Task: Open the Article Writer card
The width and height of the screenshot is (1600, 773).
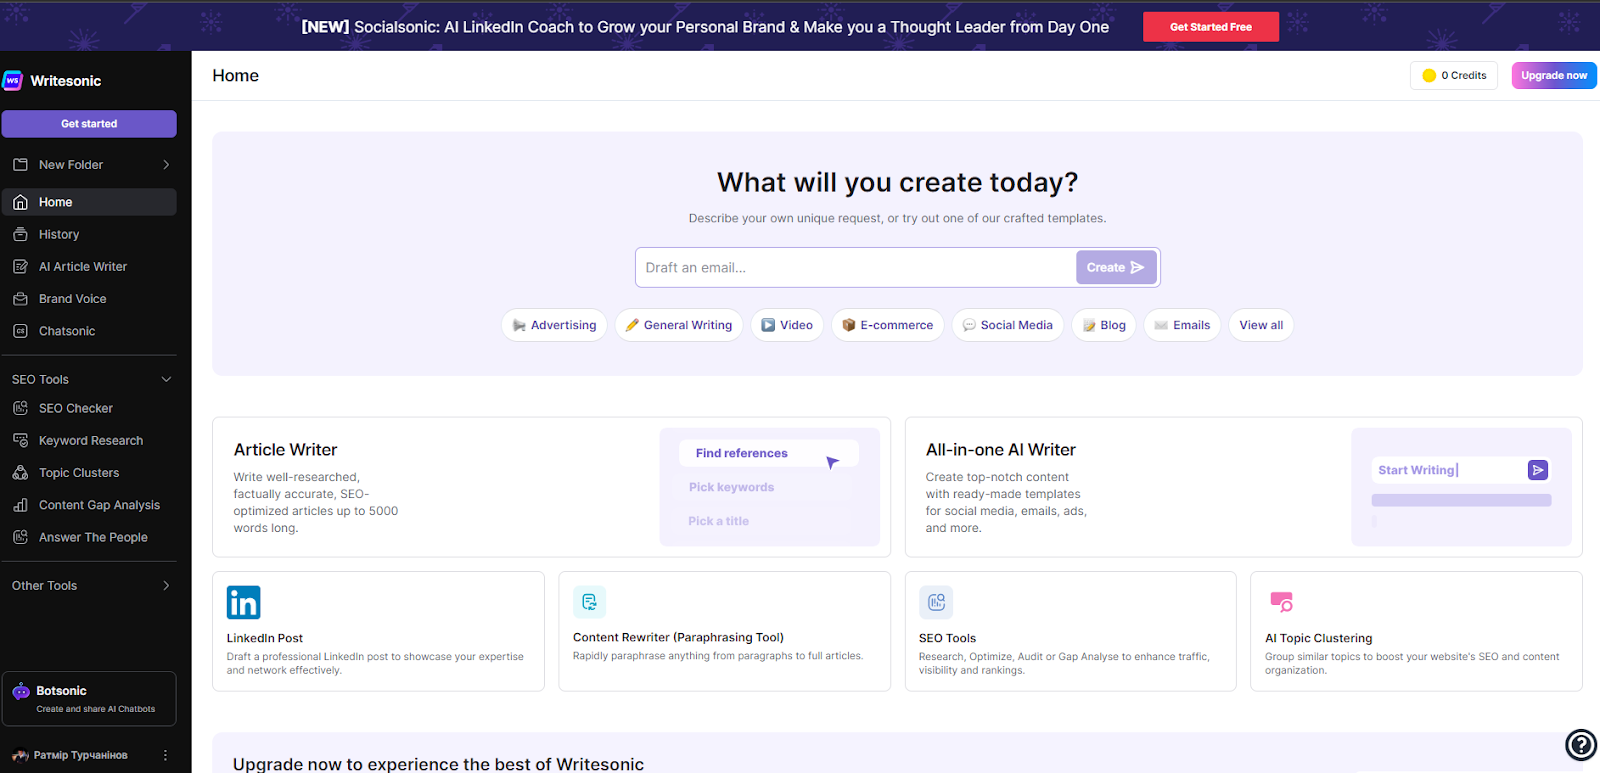Action: tap(551, 487)
